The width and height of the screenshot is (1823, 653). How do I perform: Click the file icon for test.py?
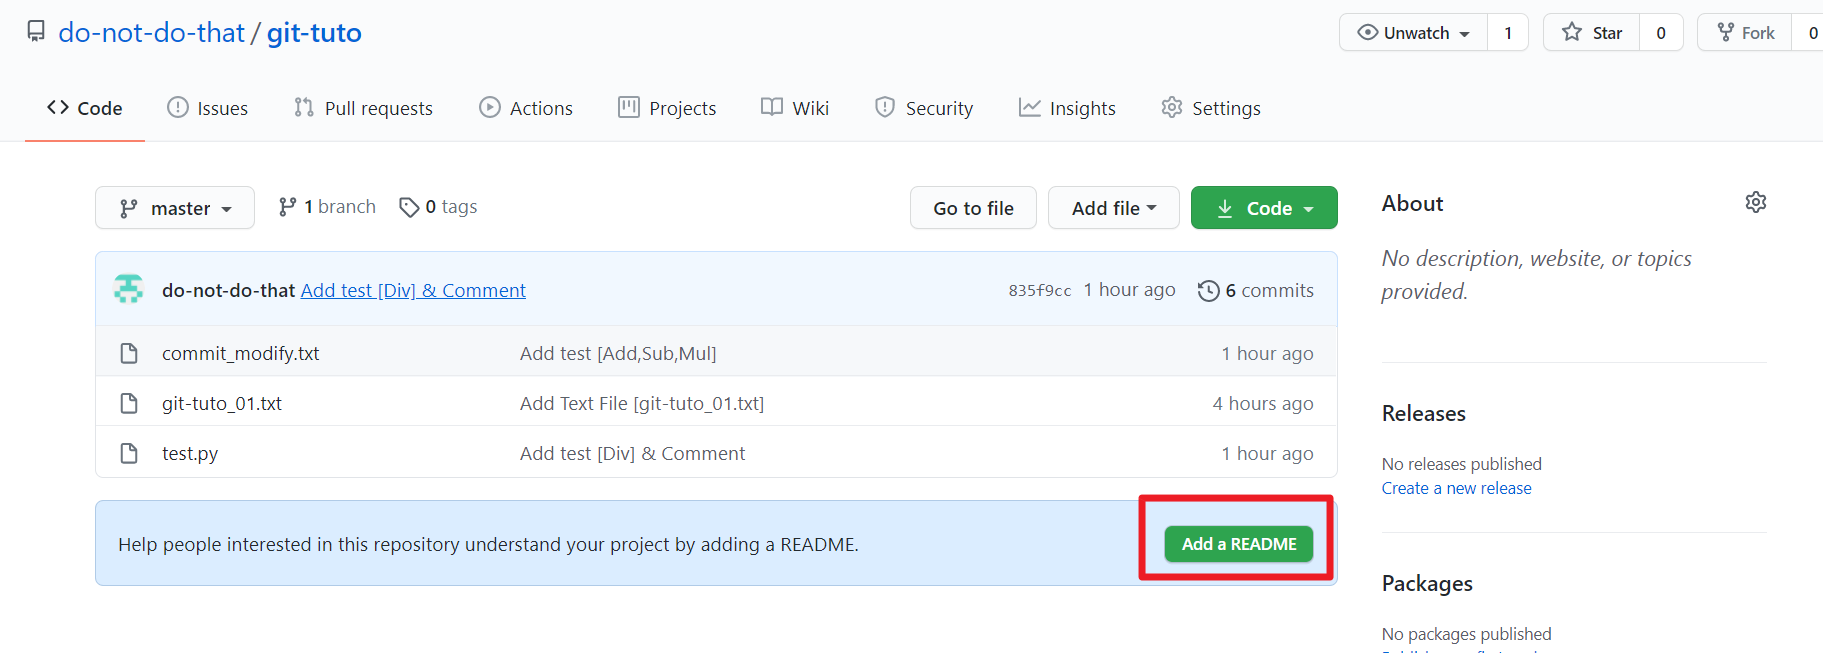click(129, 453)
